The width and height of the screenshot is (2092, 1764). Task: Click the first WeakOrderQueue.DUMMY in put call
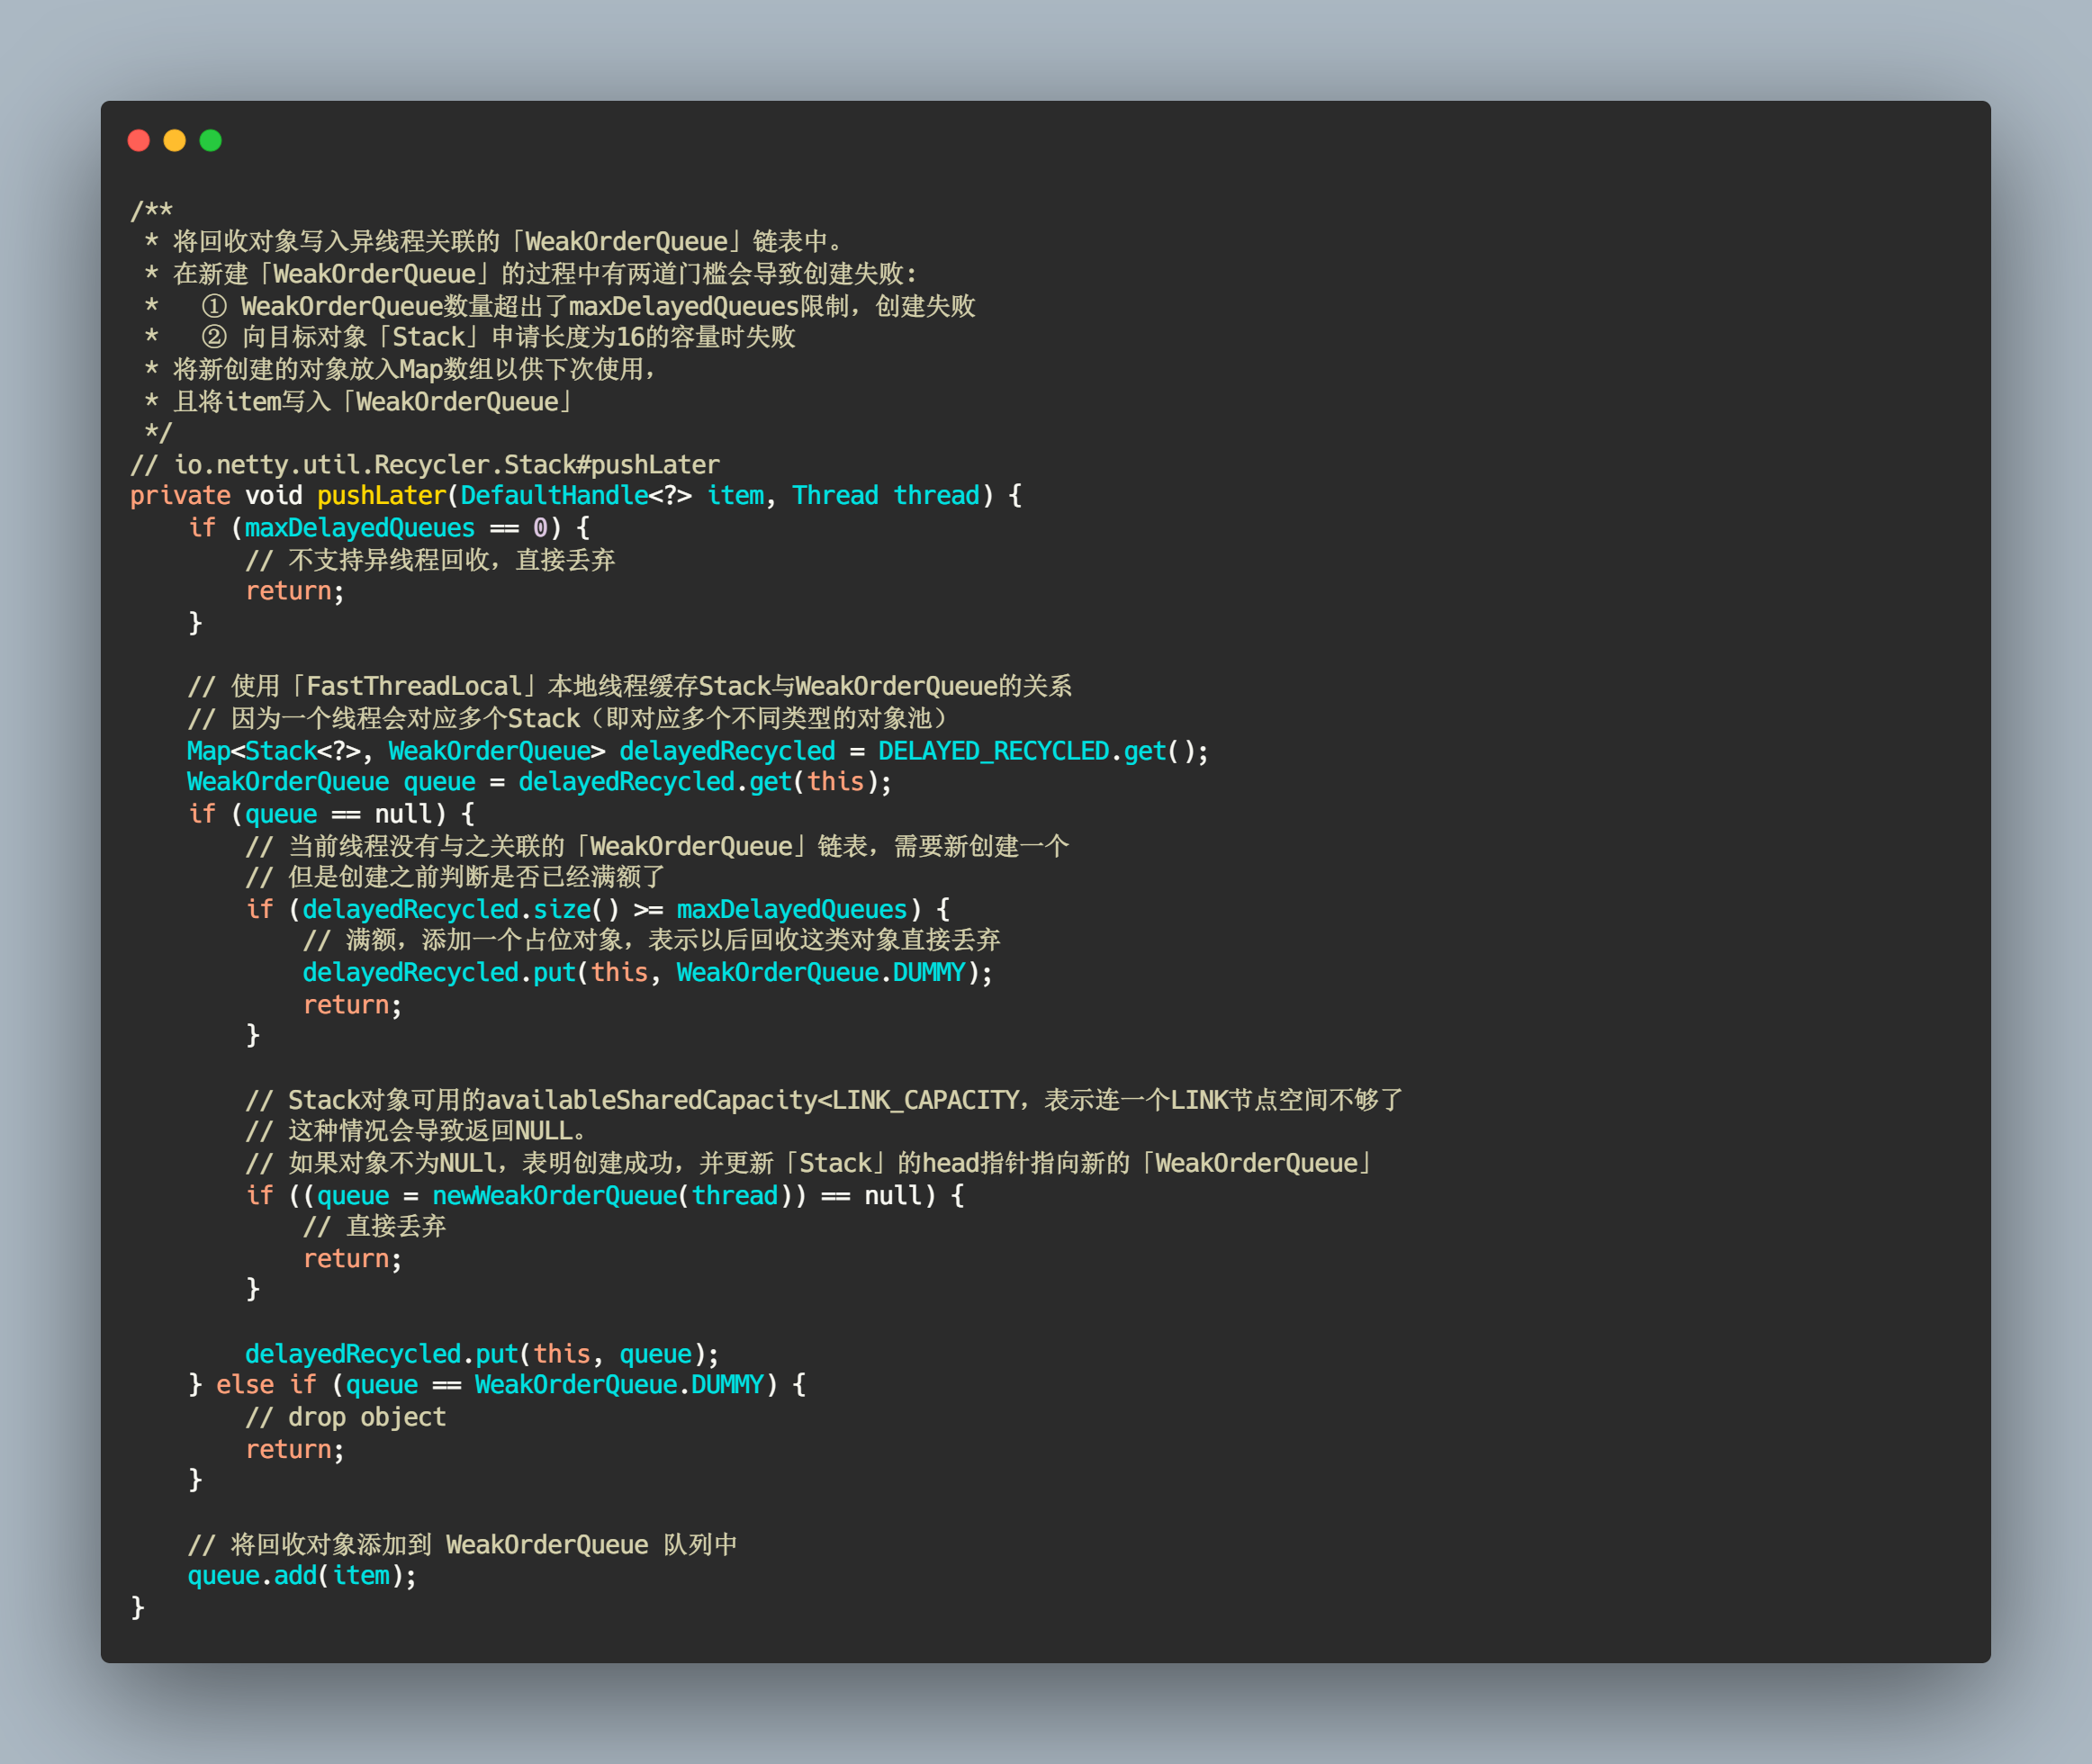(820, 973)
